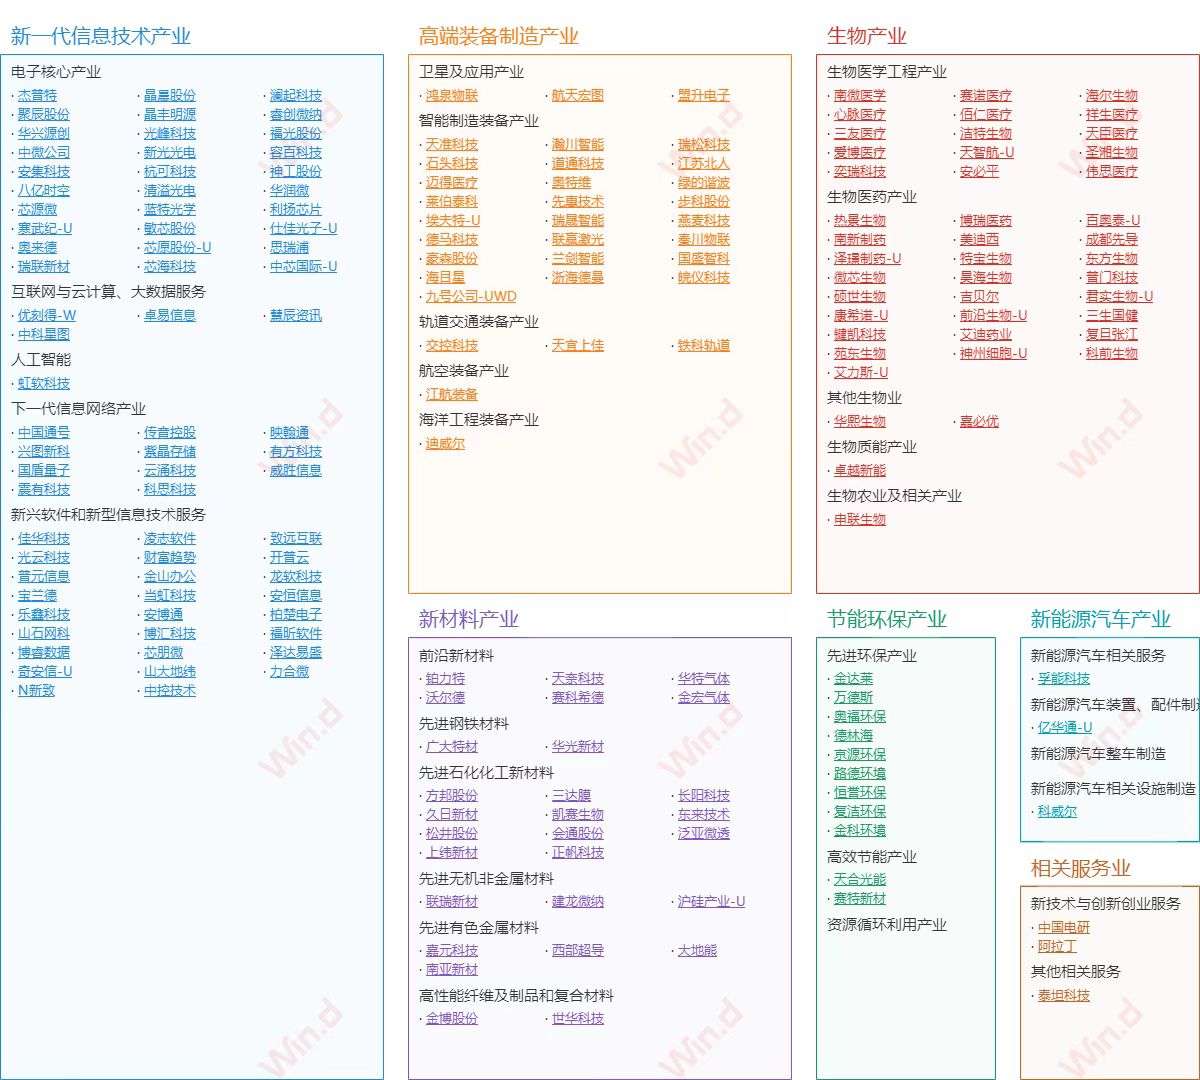Open the 金博股份 link
1200x1080 pixels.
tap(452, 1019)
